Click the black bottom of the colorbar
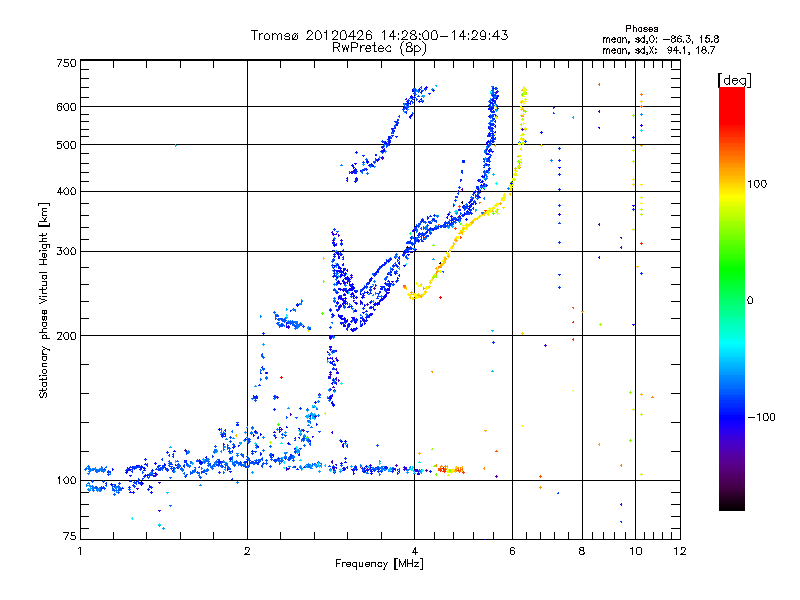Viewport: 800px width, 600px height. point(732,503)
